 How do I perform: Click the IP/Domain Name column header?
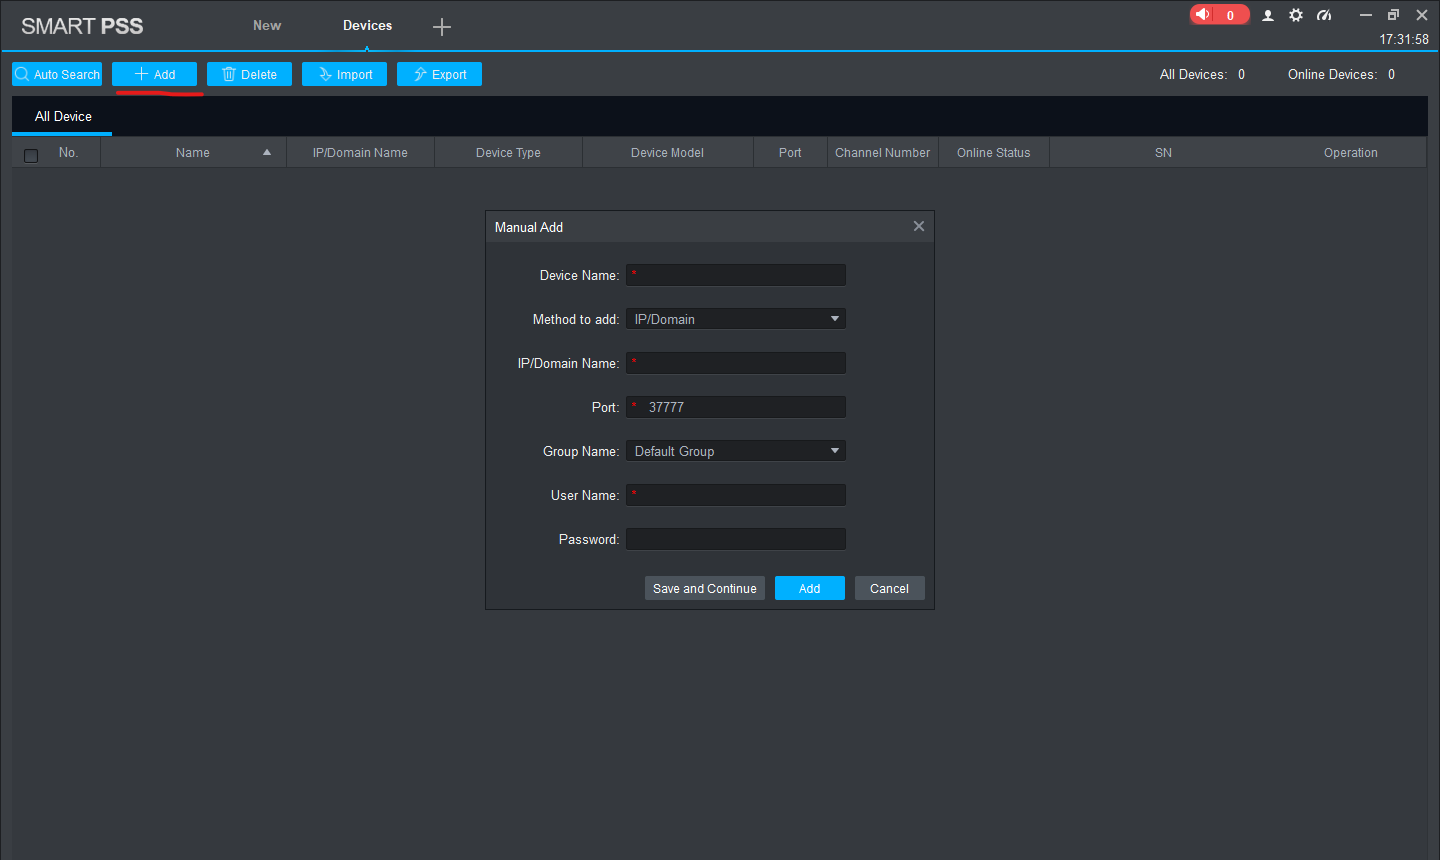[360, 153]
